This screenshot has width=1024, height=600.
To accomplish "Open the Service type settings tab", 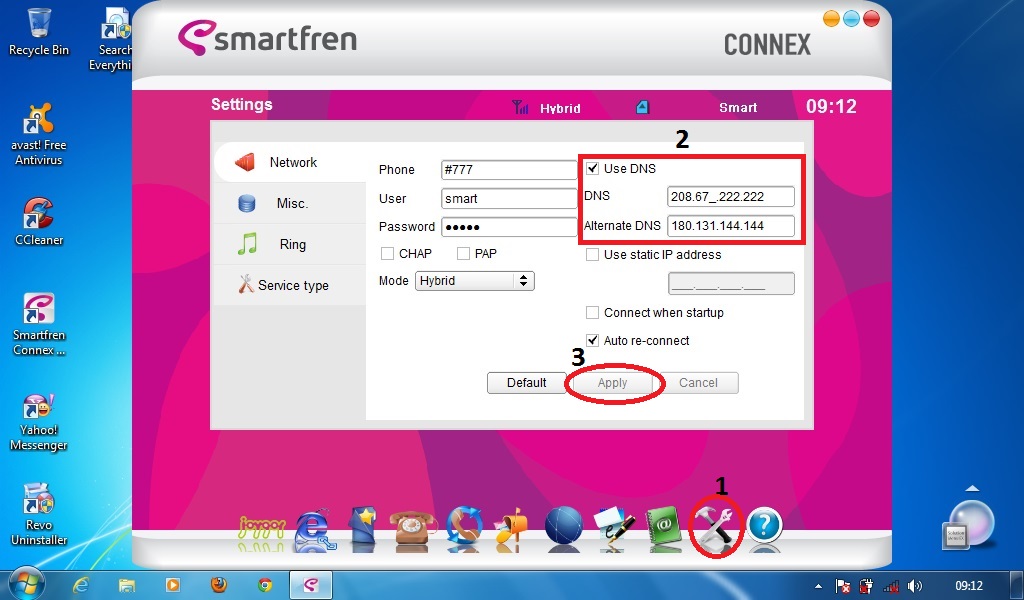I will pyautogui.click(x=290, y=285).
